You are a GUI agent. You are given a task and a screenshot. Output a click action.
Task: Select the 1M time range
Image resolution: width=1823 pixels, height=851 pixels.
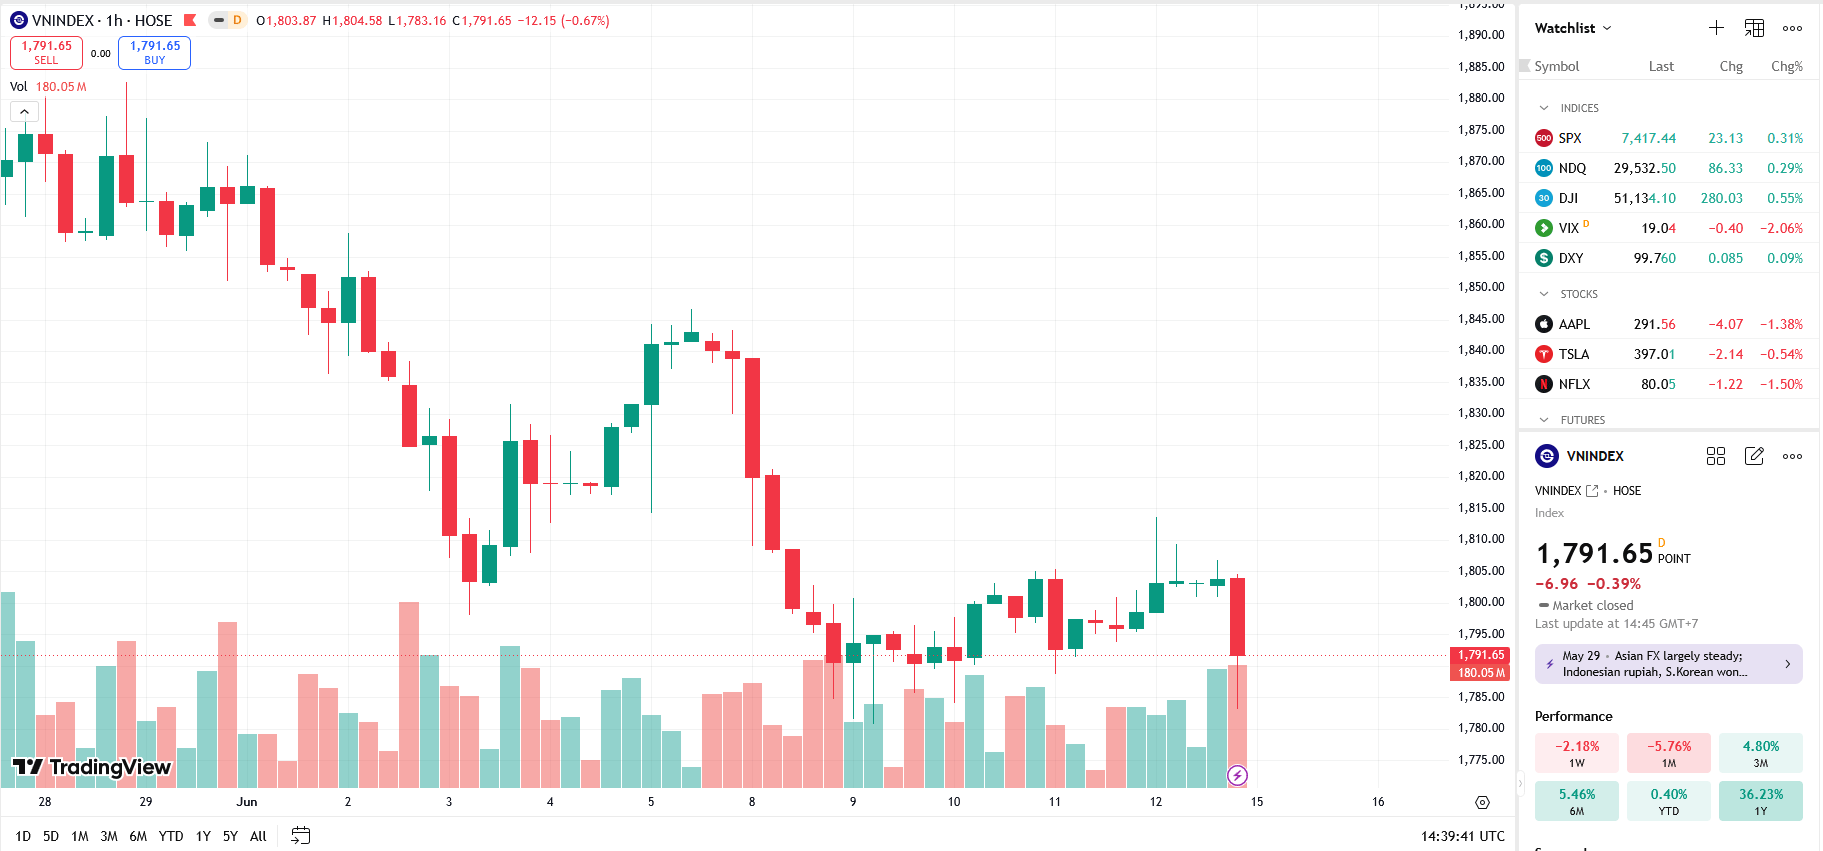80,836
